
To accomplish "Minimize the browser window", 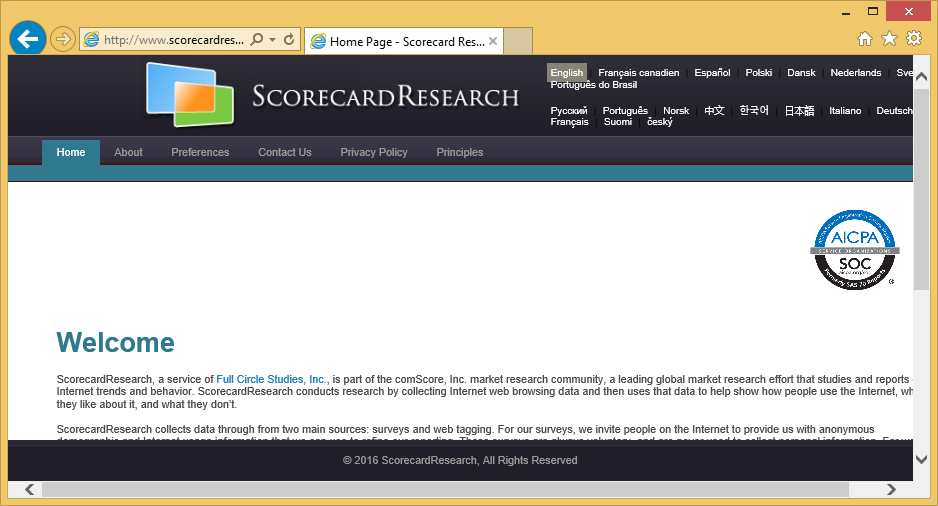I will point(846,12).
